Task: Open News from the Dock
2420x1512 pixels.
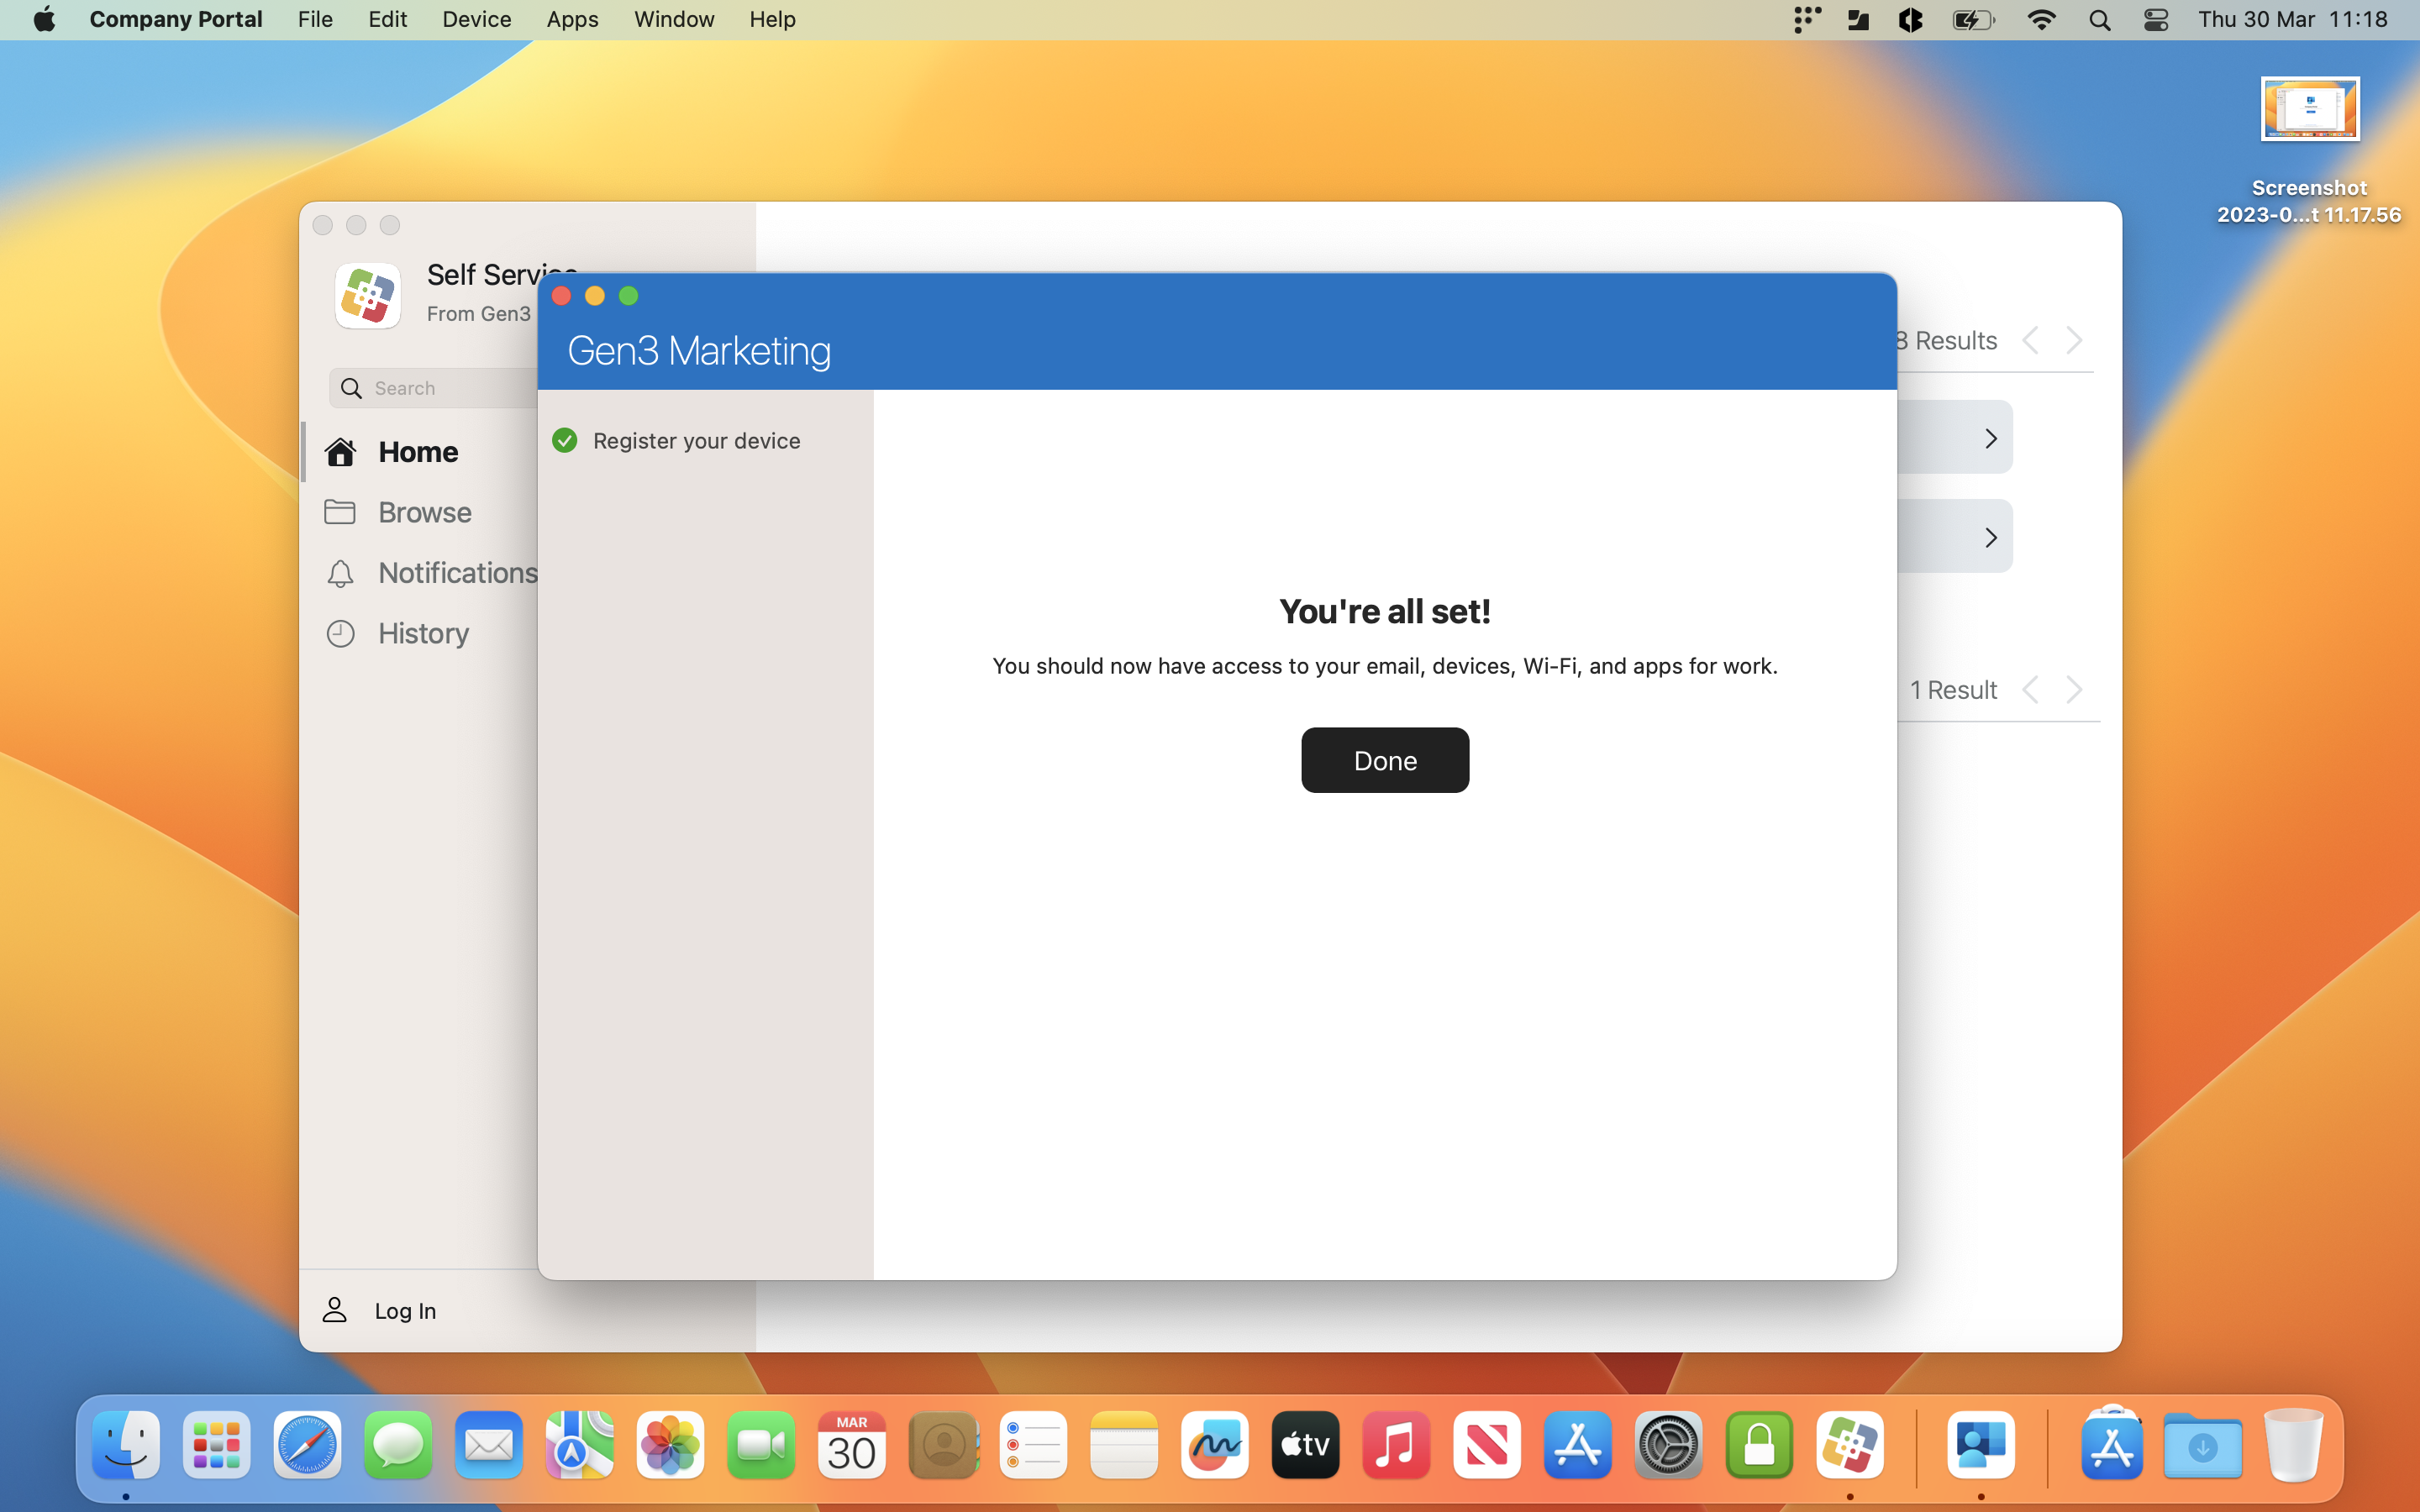Action: click(1487, 1445)
